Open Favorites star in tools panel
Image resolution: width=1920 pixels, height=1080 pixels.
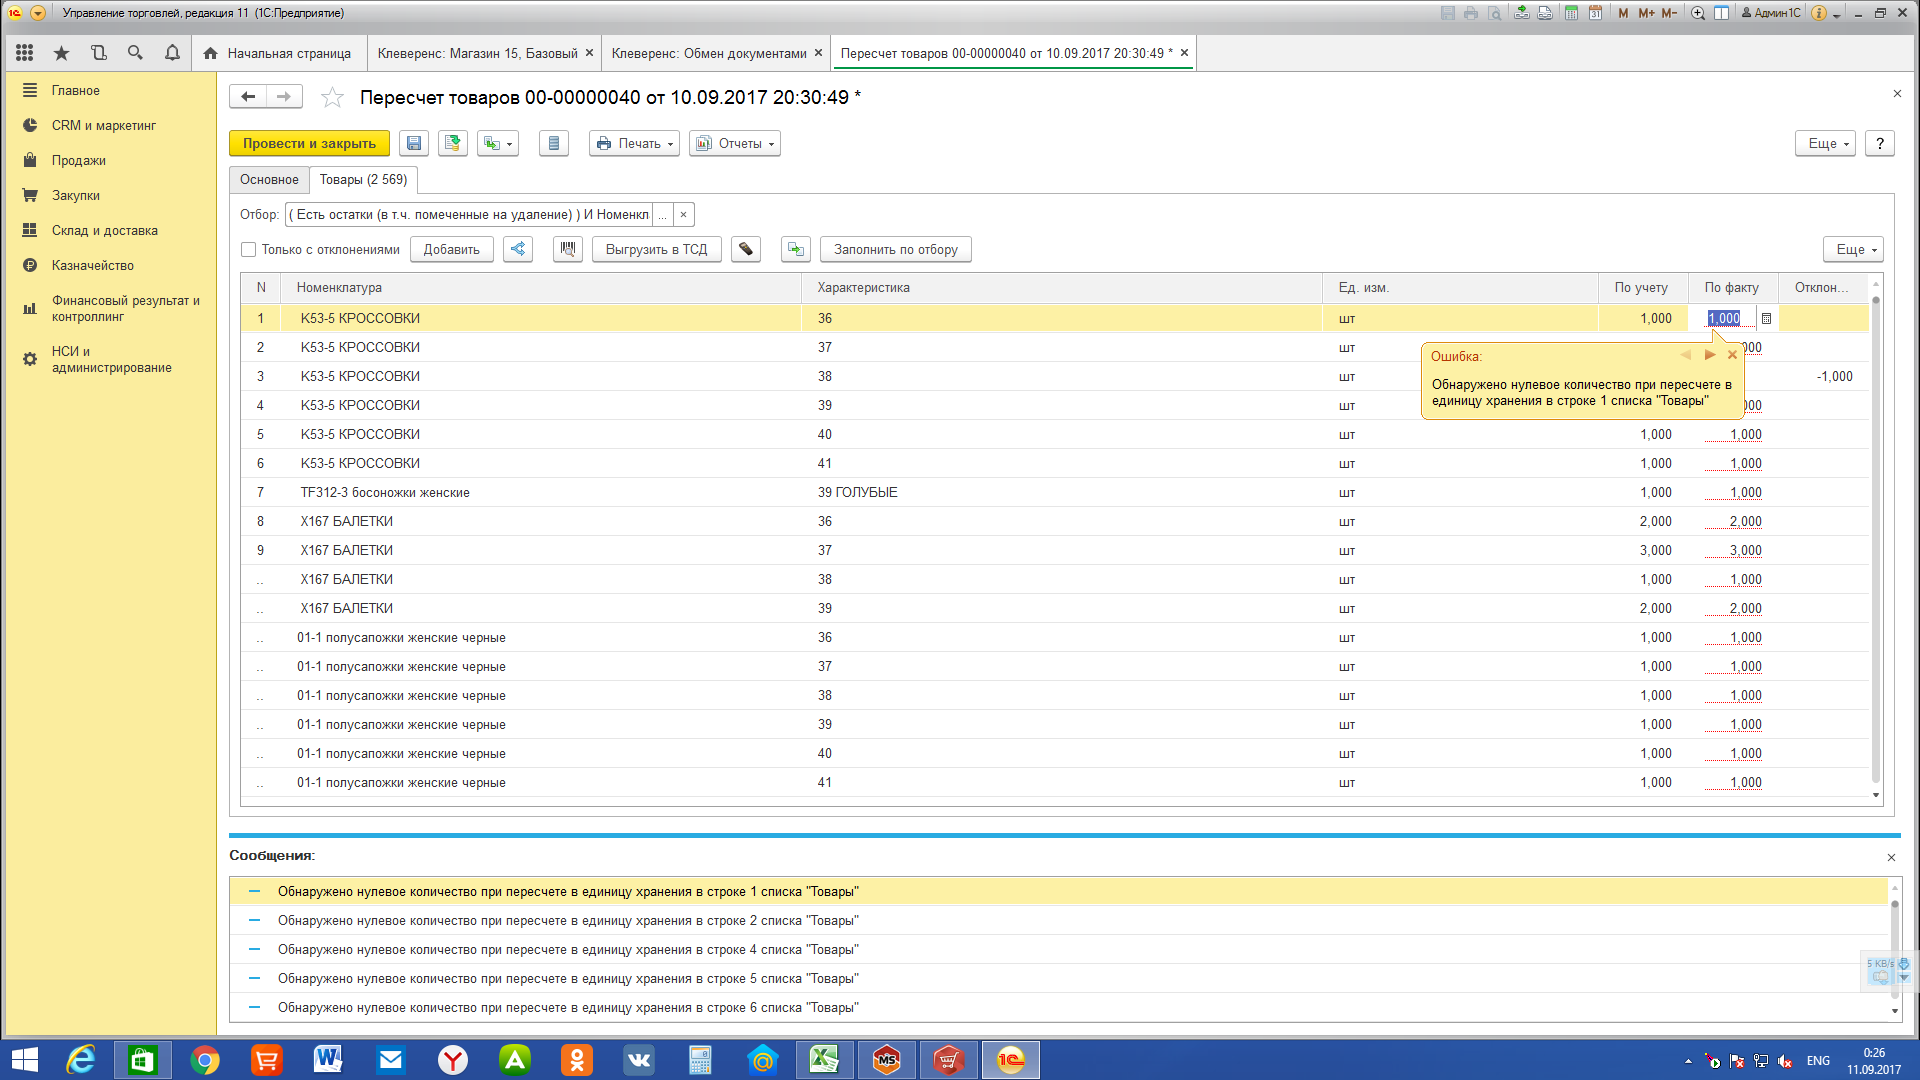coord(61,53)
